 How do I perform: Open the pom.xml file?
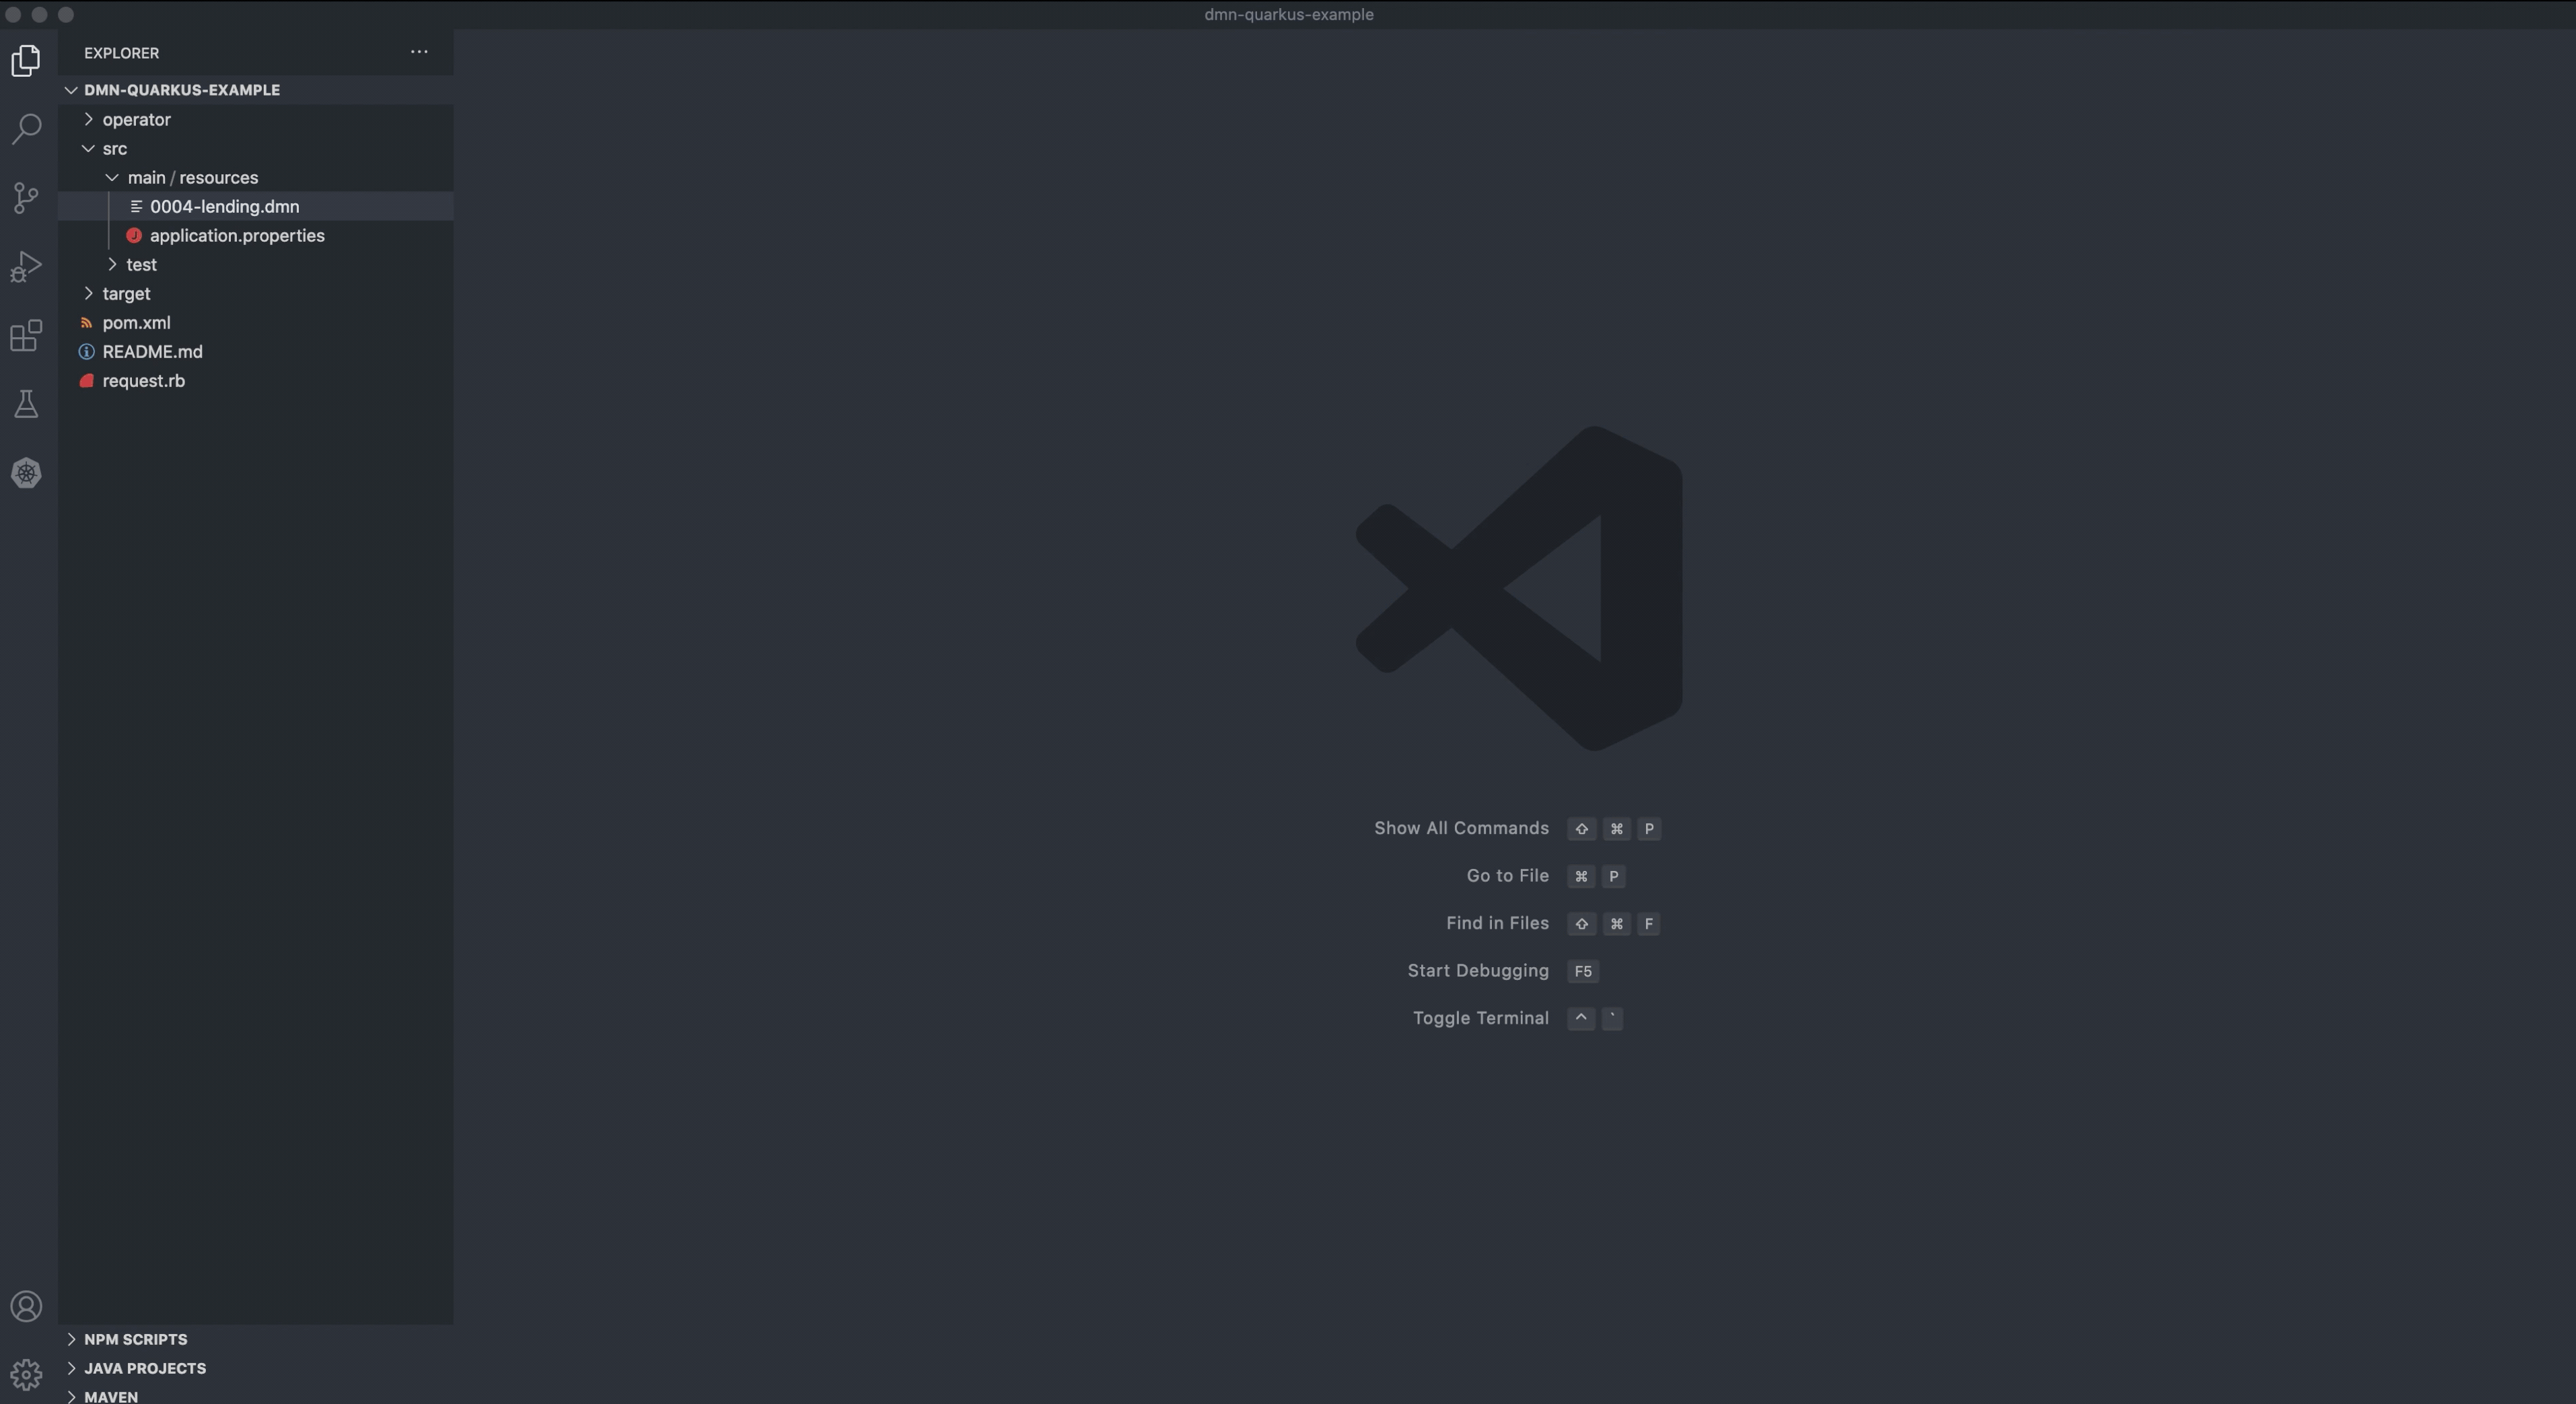tap(136, 322)
